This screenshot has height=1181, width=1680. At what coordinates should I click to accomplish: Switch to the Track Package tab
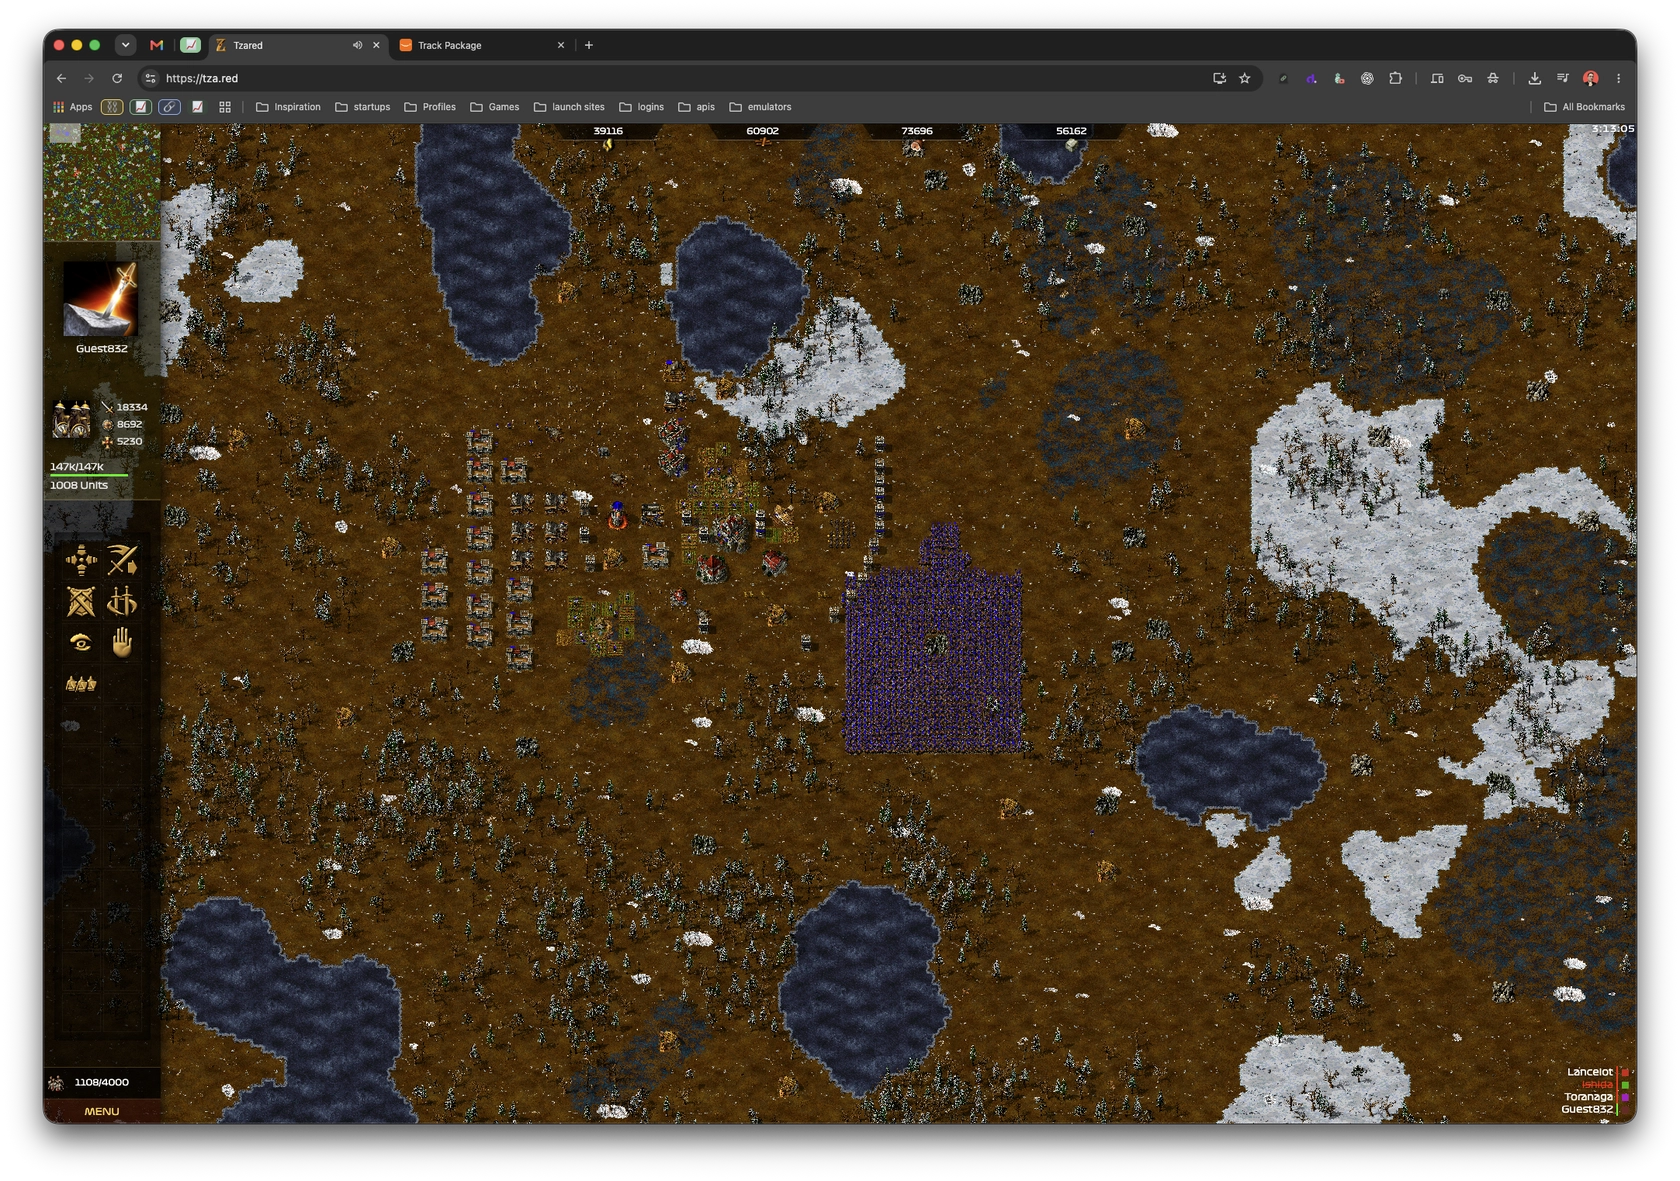click(482, 45)
